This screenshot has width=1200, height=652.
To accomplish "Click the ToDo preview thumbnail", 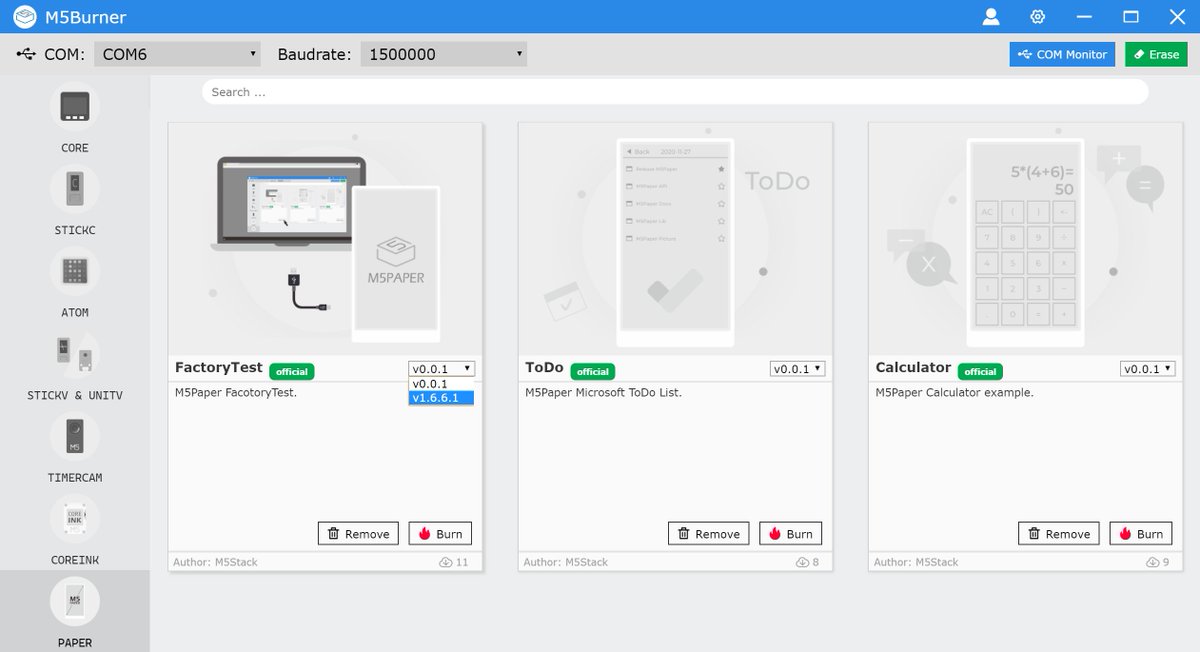I will (675, 239).
